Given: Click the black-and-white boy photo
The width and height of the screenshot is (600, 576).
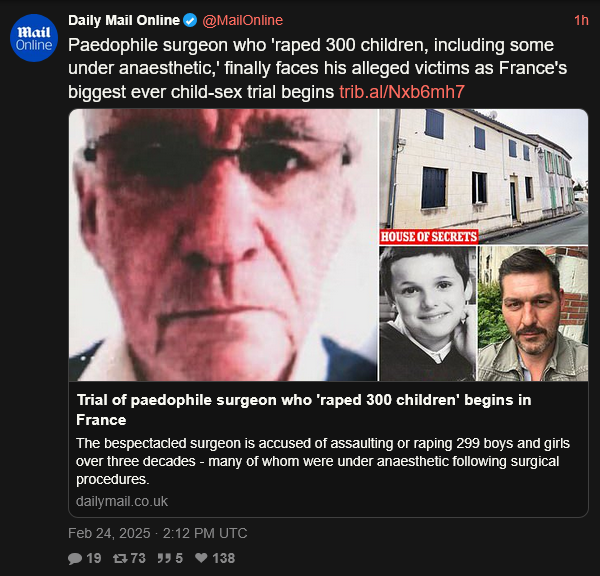Looking at the screenshot, I should 427,313.
